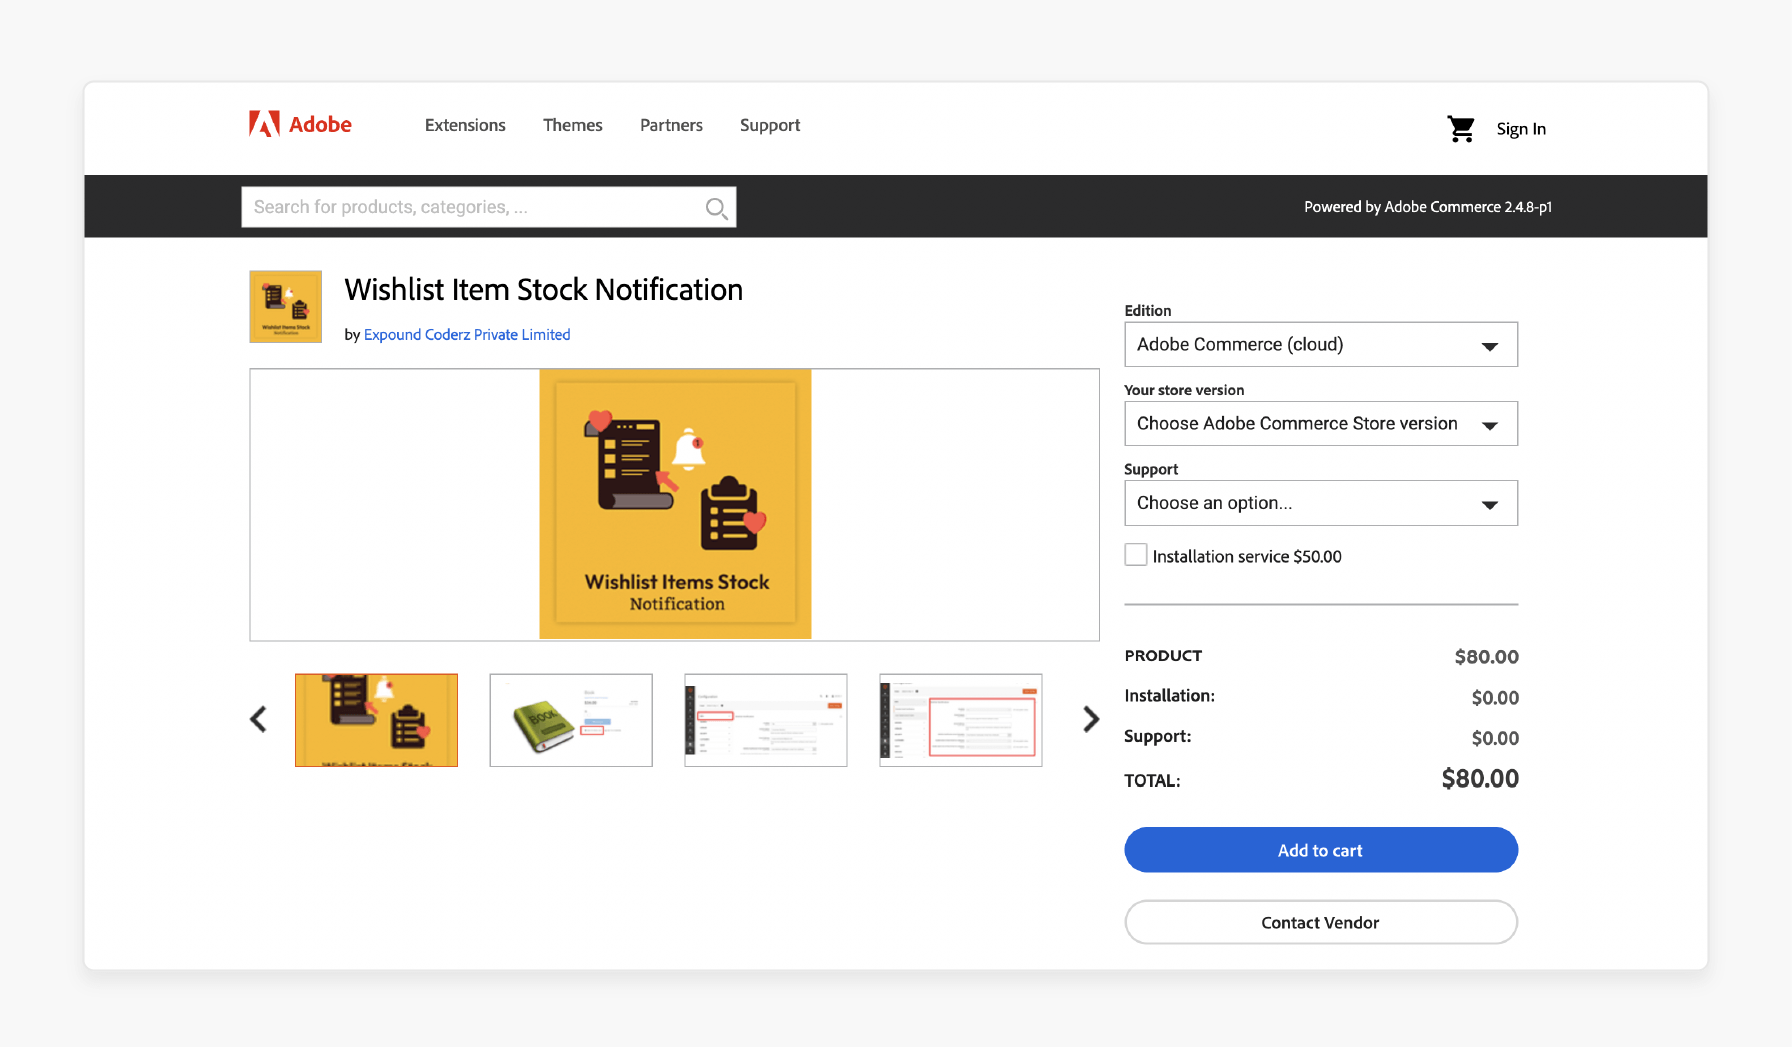This screenshot has width=1792, height=1047.
Task: Click the Powered by Adobe Commerce 2.4.8-p1 text
Action: (x=1428, y=207)
